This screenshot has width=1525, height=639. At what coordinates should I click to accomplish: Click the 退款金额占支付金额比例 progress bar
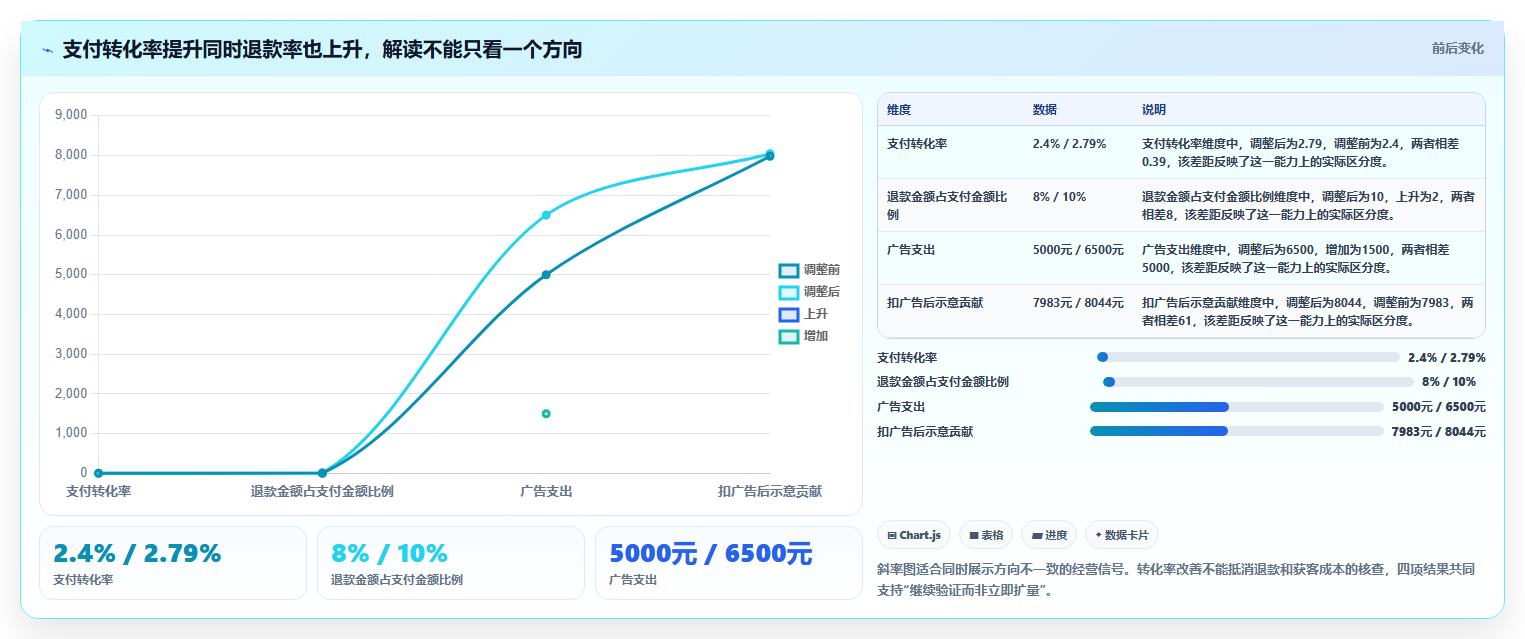[1258, 381]
